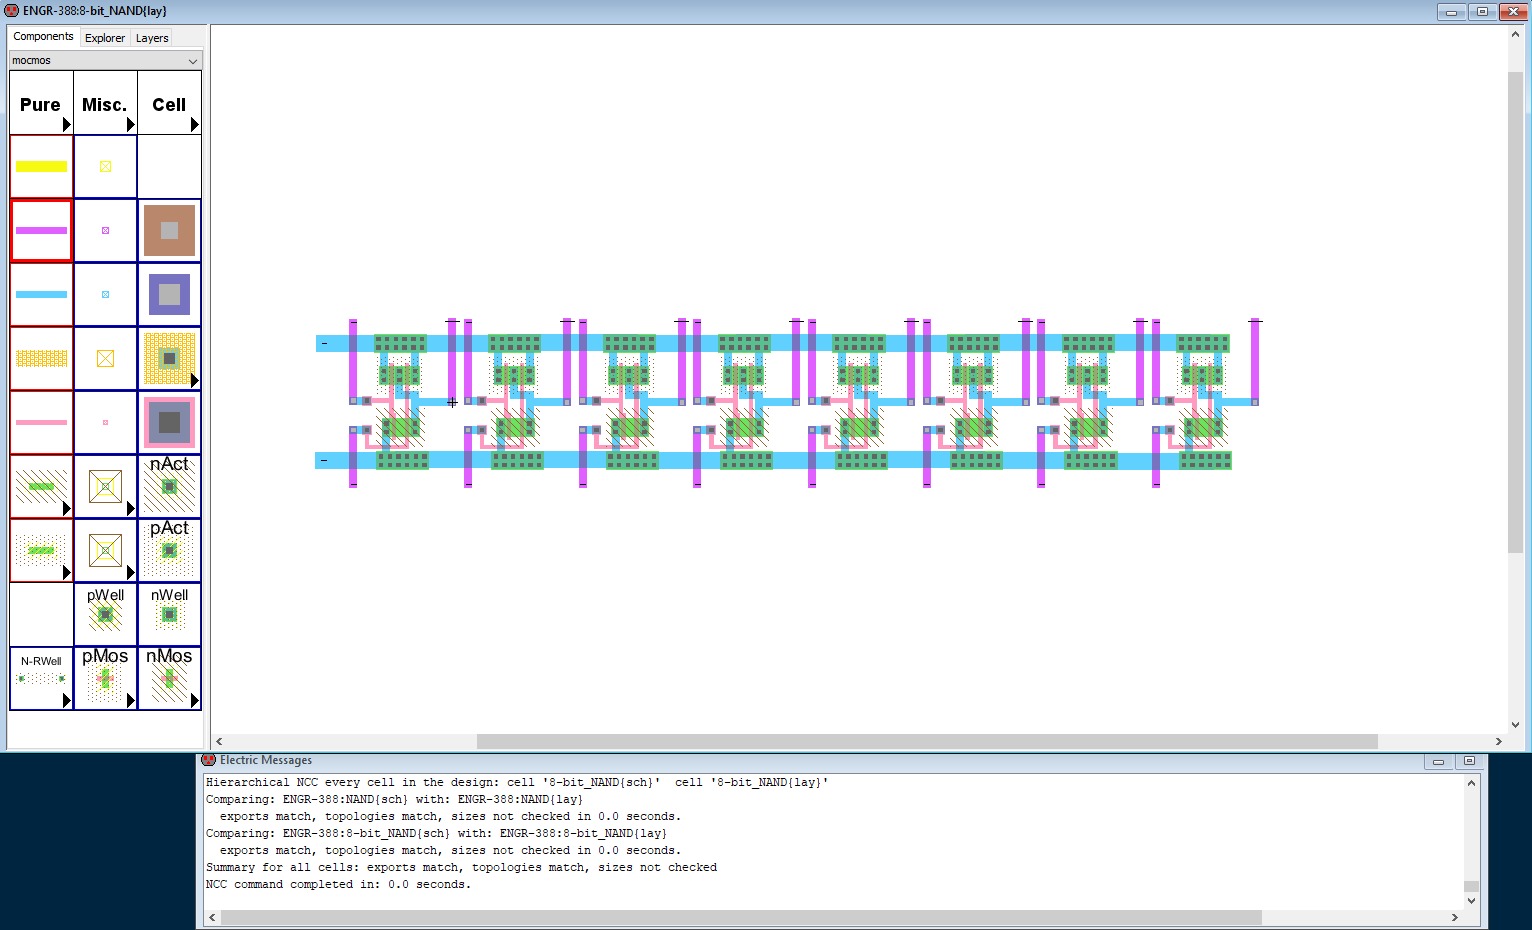Image resolution: width=1532 pixels, height=930 pixels.
Task: Click 'Comparing: ENGR-388:8-bit_NAND{sch}' message line
Action: click(x=436, y=833)
